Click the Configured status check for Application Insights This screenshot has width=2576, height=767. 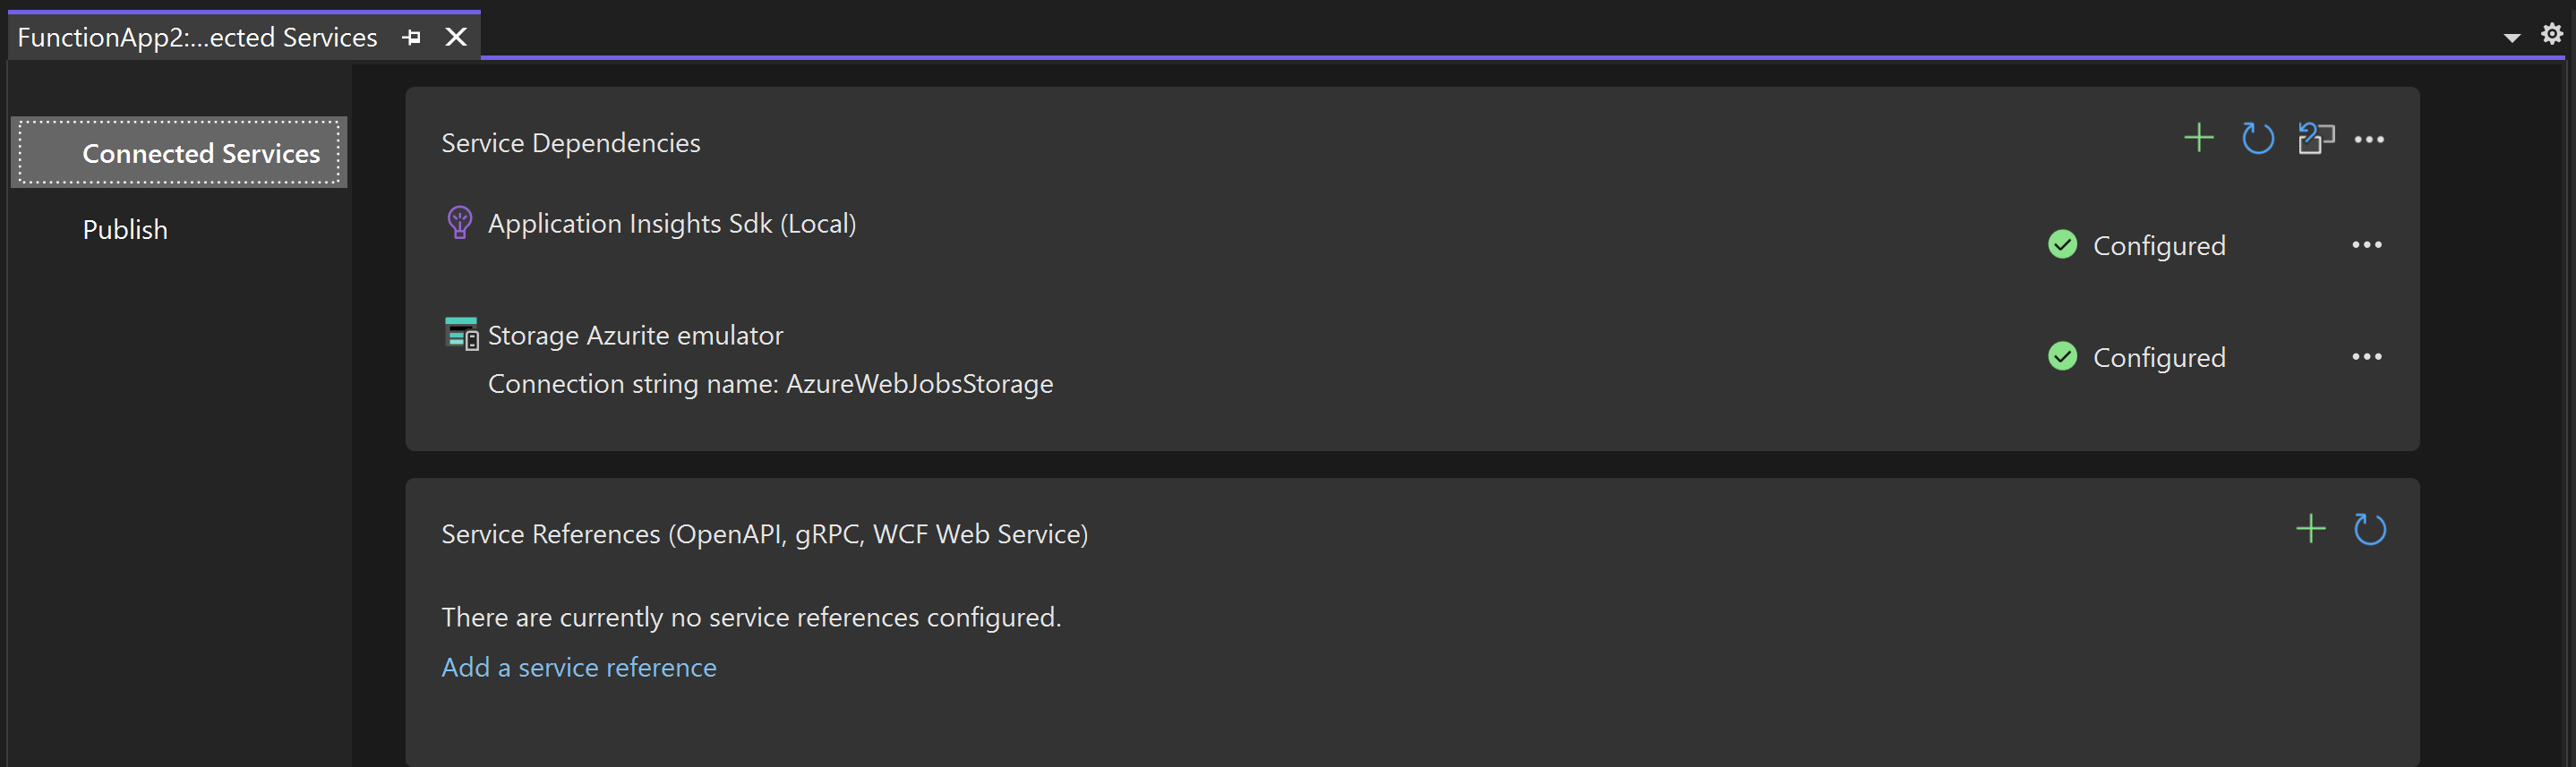pyautogui.click(x=2062, y=244)
